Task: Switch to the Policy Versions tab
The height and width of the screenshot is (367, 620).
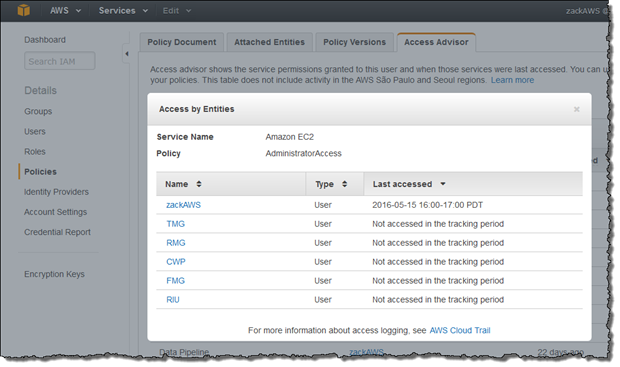Action: point(355,42)
